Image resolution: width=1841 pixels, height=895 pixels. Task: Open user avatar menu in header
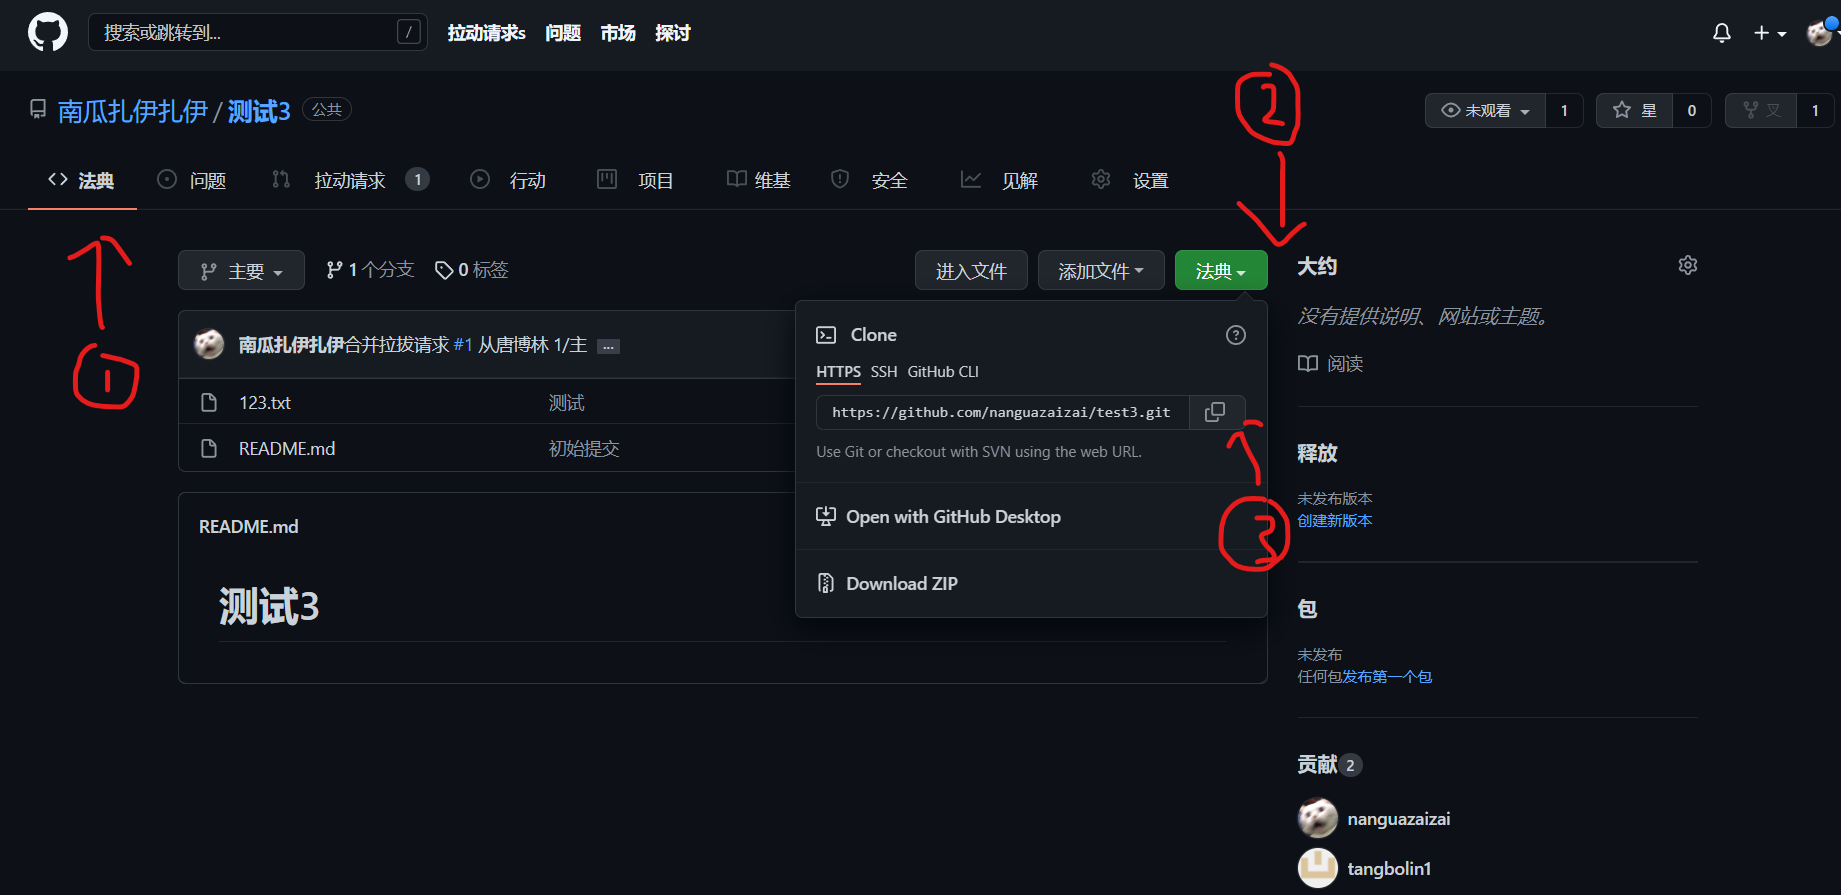[x=1819, y=33]
